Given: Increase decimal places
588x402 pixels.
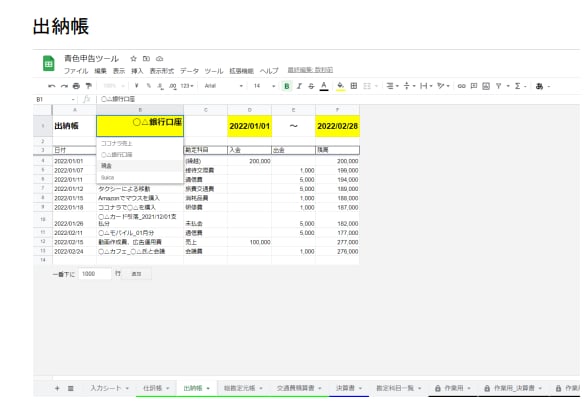Looking at the screenshot, I should 172,86.
